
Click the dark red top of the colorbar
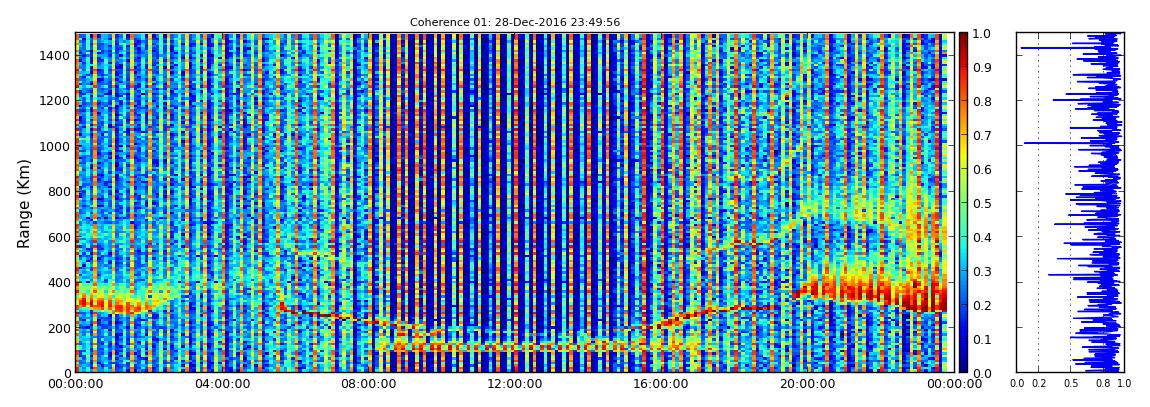pyautogui.click(x=963, y=40)
